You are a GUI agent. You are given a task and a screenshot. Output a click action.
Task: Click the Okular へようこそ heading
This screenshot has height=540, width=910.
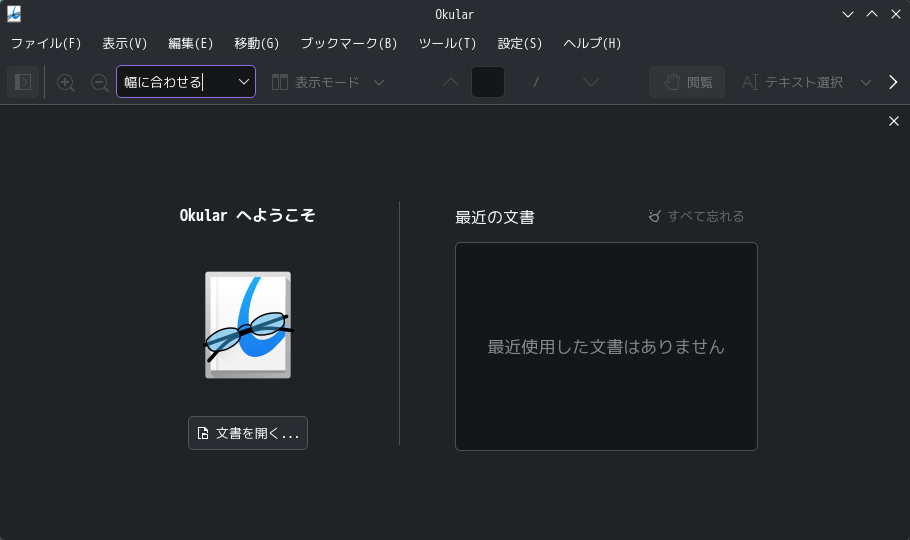[247, 215]
